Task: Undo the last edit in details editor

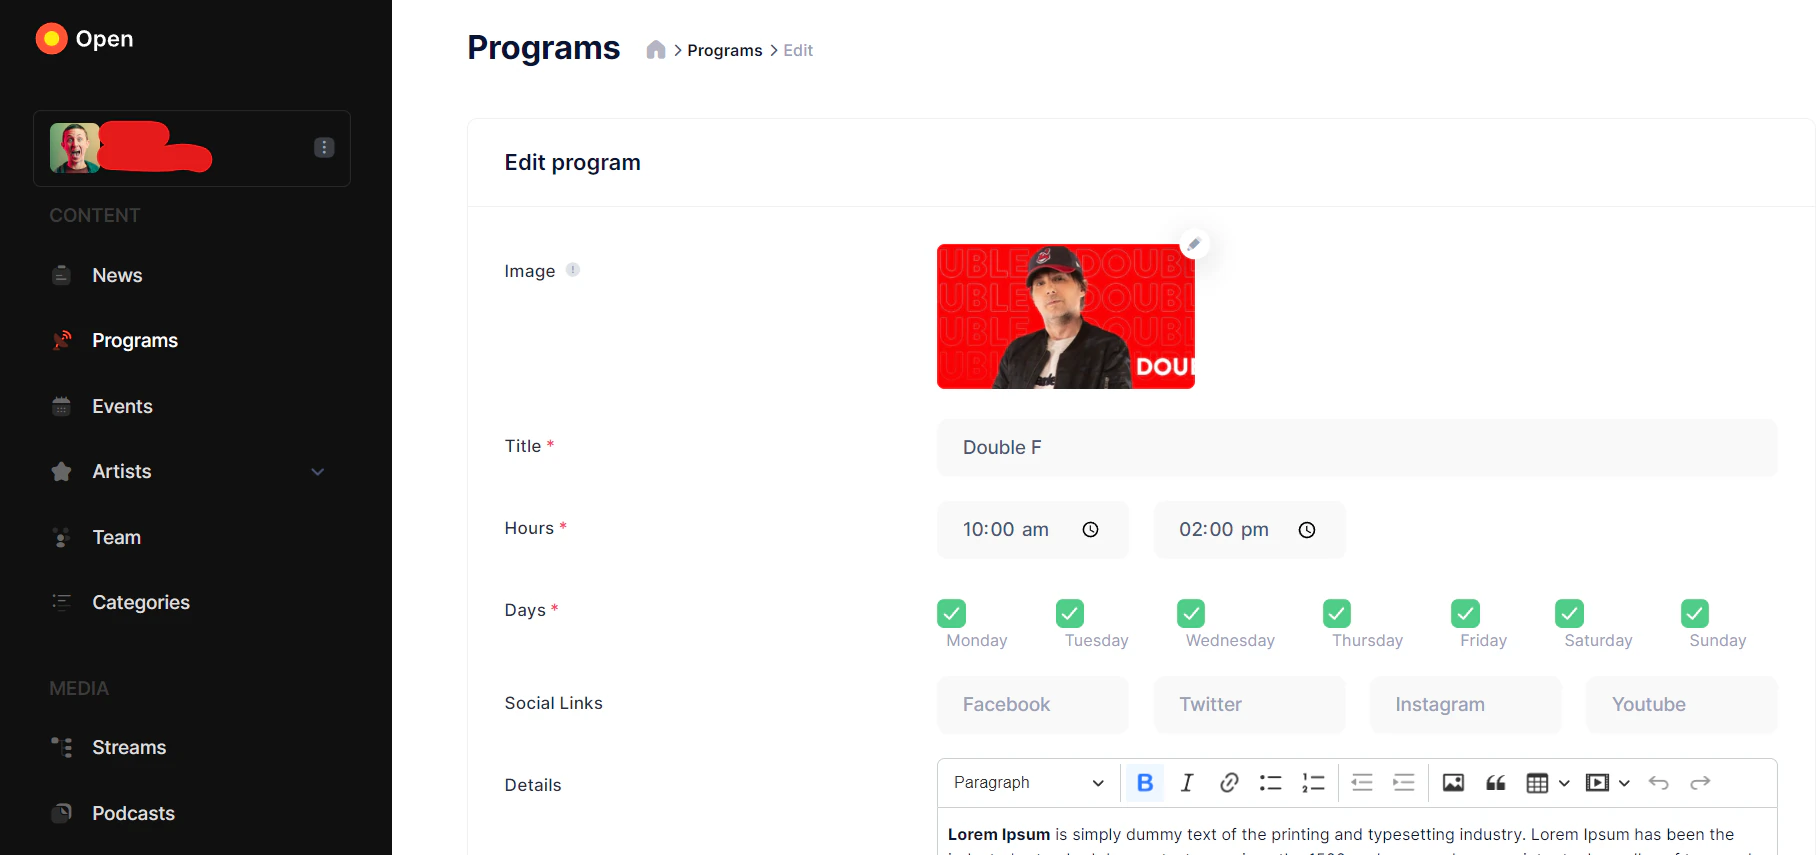Action: [1659, 783]
